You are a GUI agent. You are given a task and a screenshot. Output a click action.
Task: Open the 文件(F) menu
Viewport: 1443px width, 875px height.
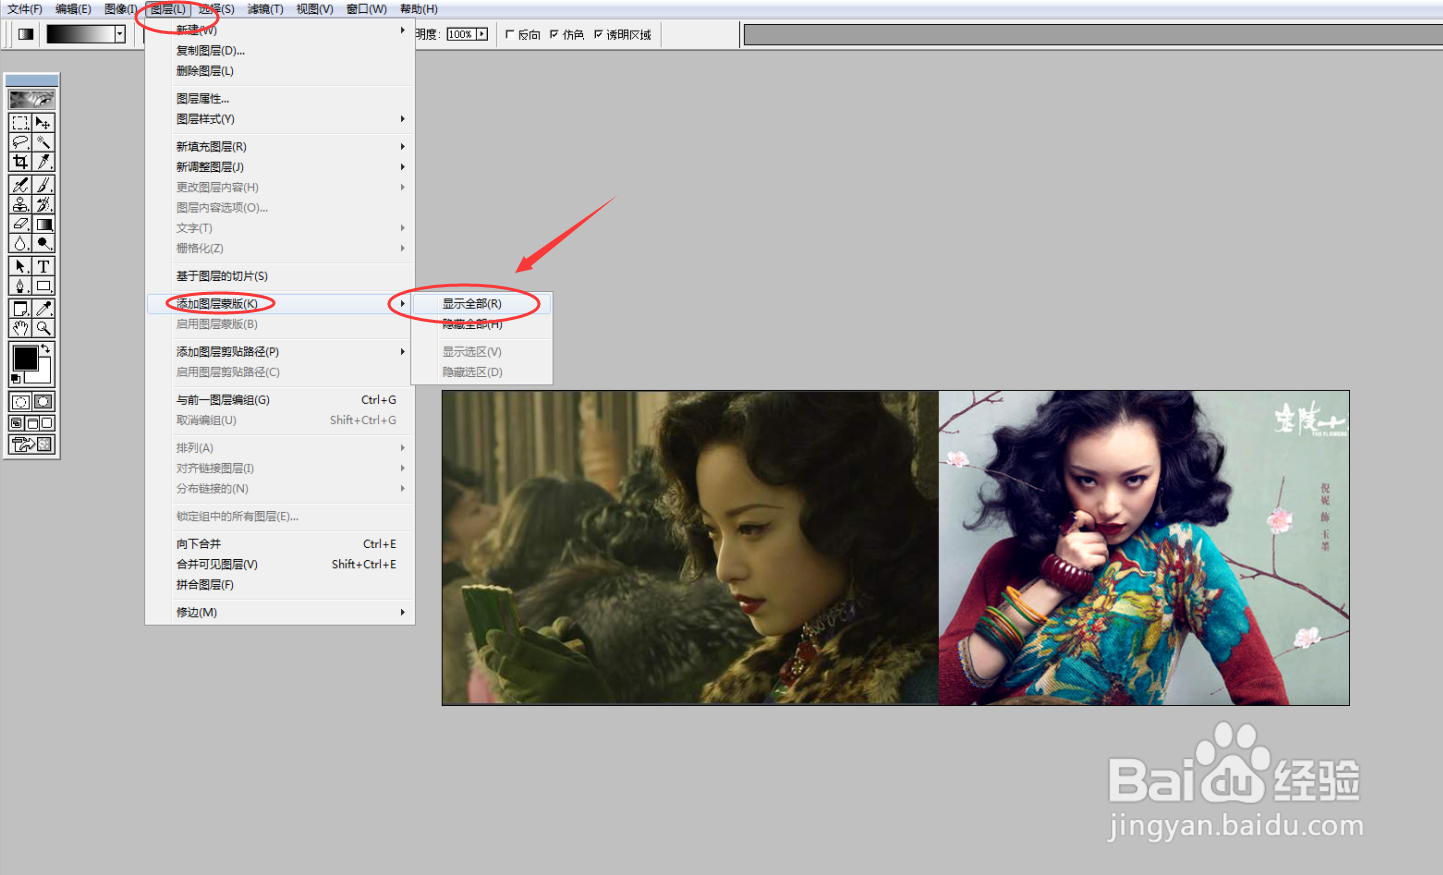point(25,9)
